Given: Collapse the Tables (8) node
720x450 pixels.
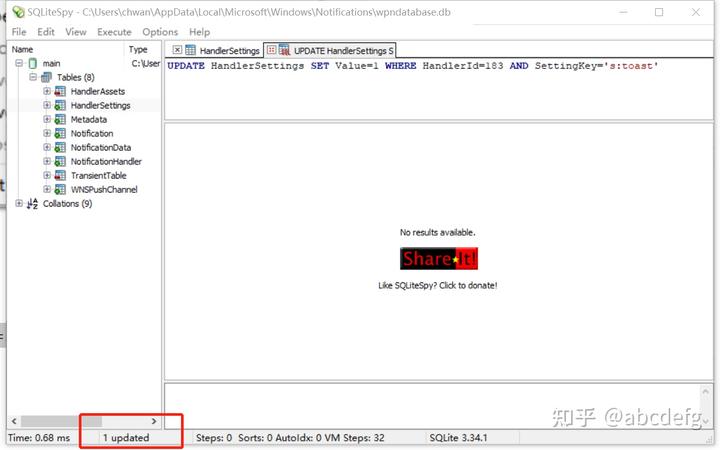Looking at the screenshot, I should click(33, 77).
